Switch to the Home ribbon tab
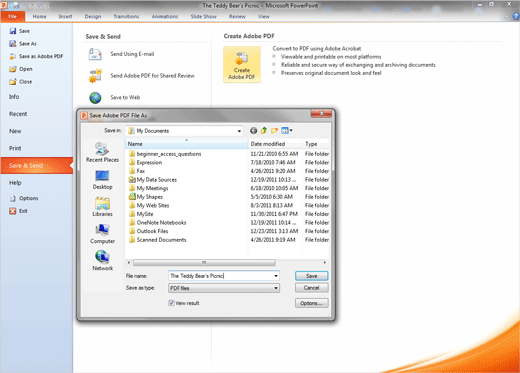This screenshot has width=520, height=373. (39, 16)
